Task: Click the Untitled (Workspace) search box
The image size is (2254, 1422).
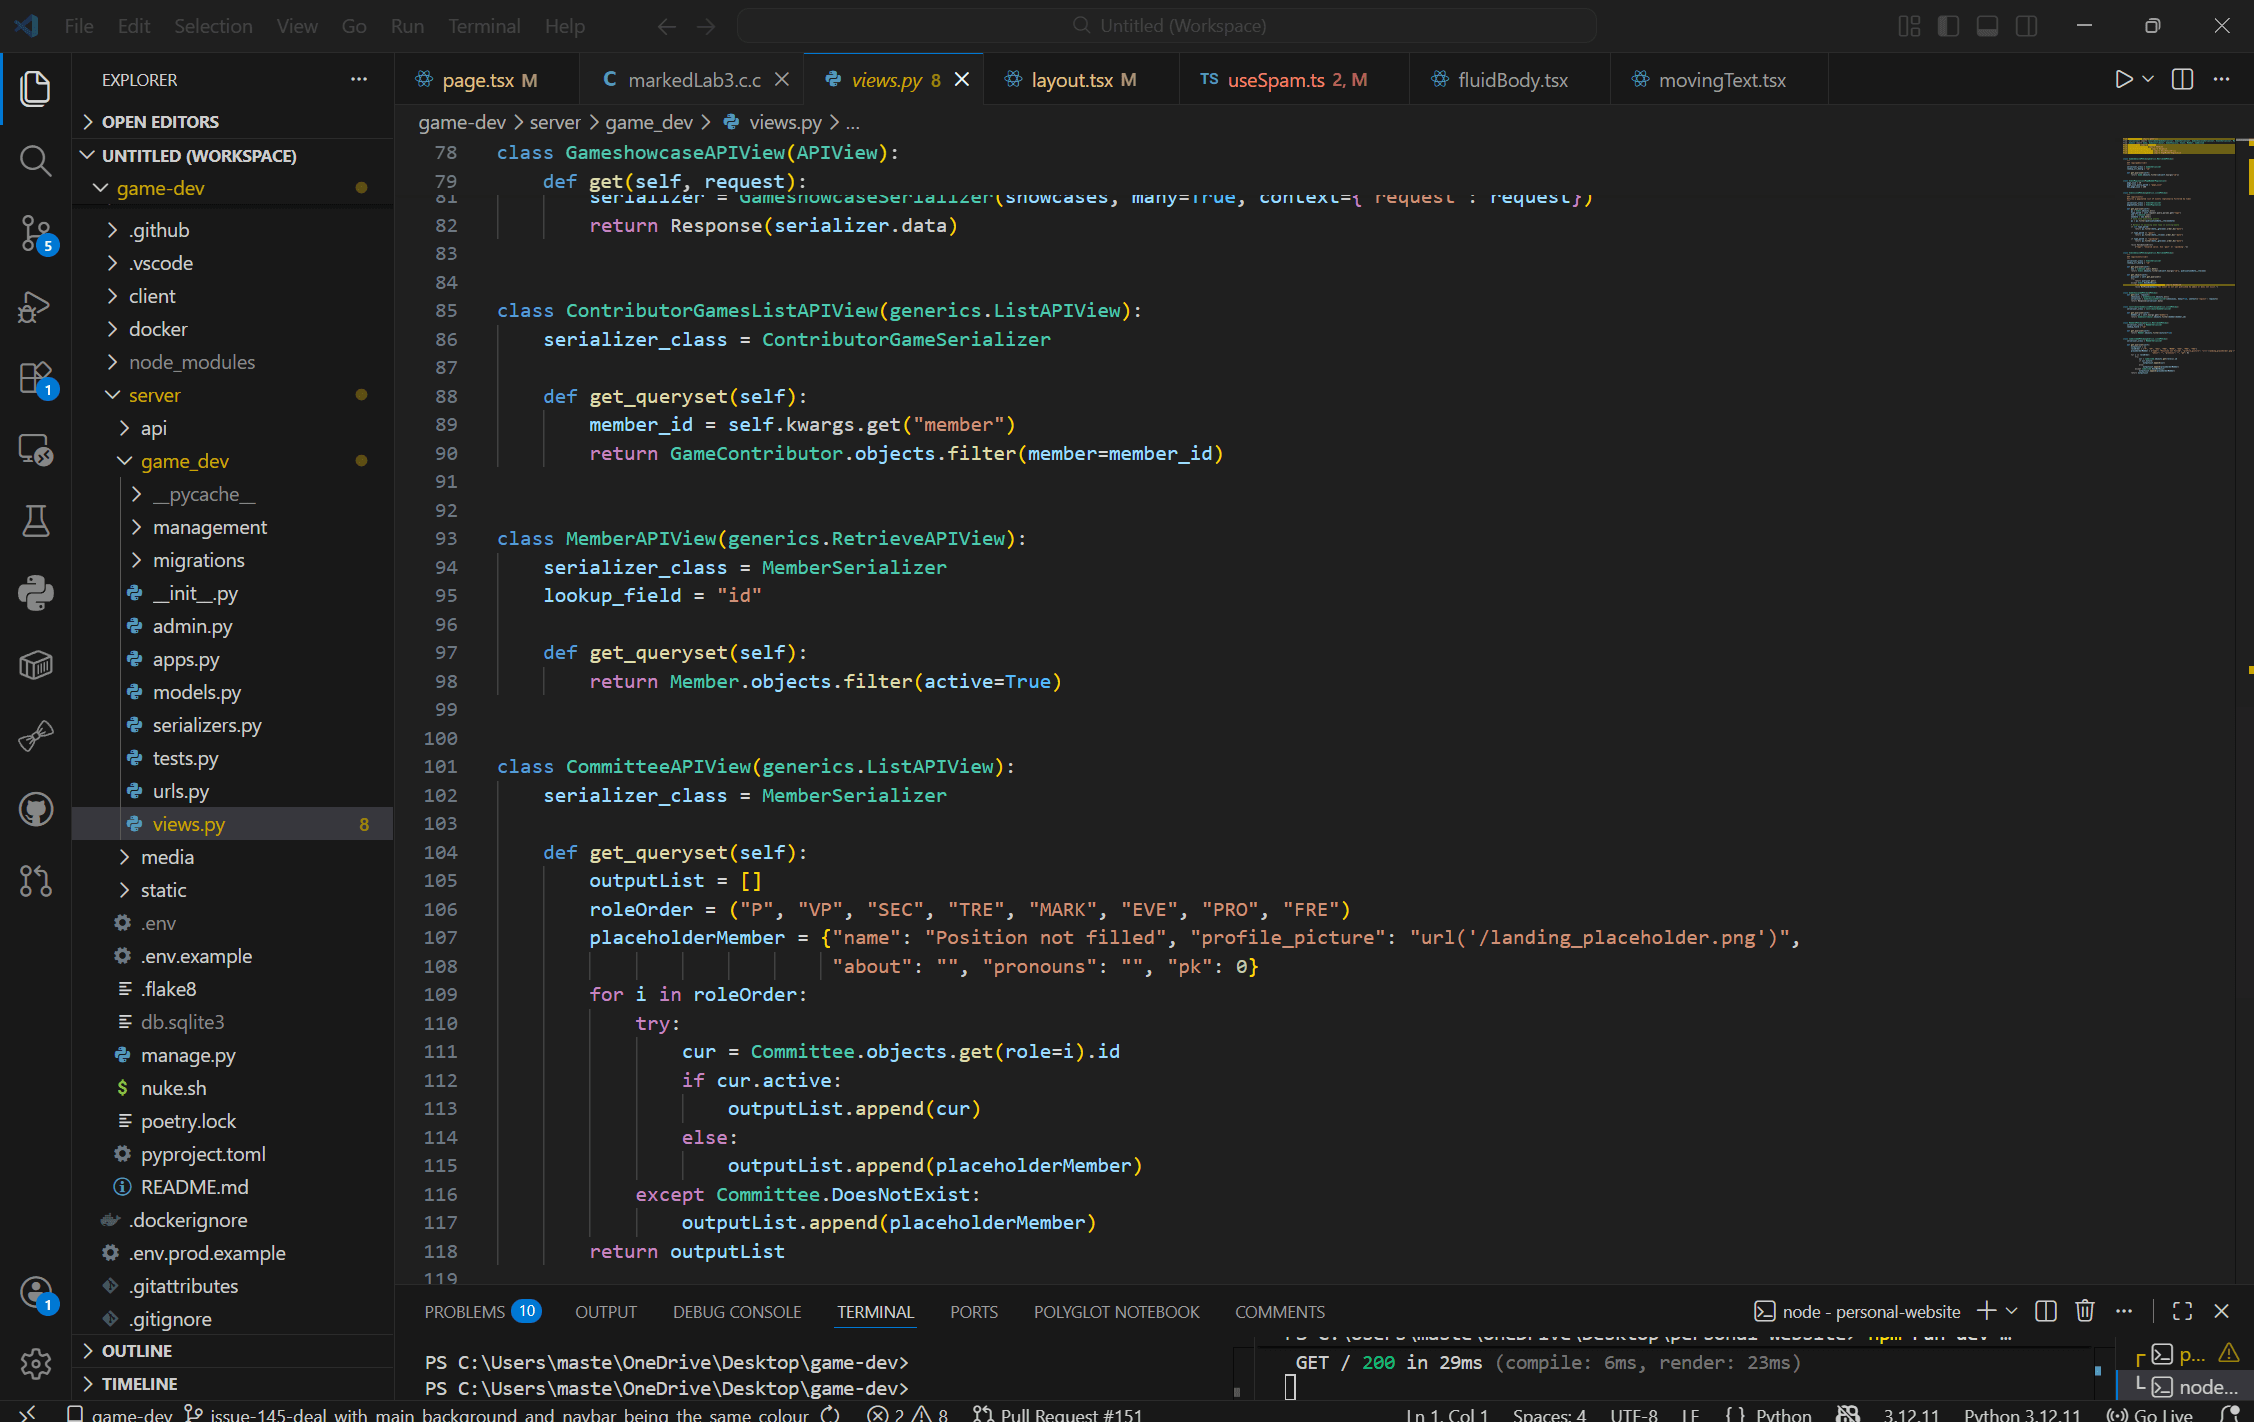Action: 1166,26
